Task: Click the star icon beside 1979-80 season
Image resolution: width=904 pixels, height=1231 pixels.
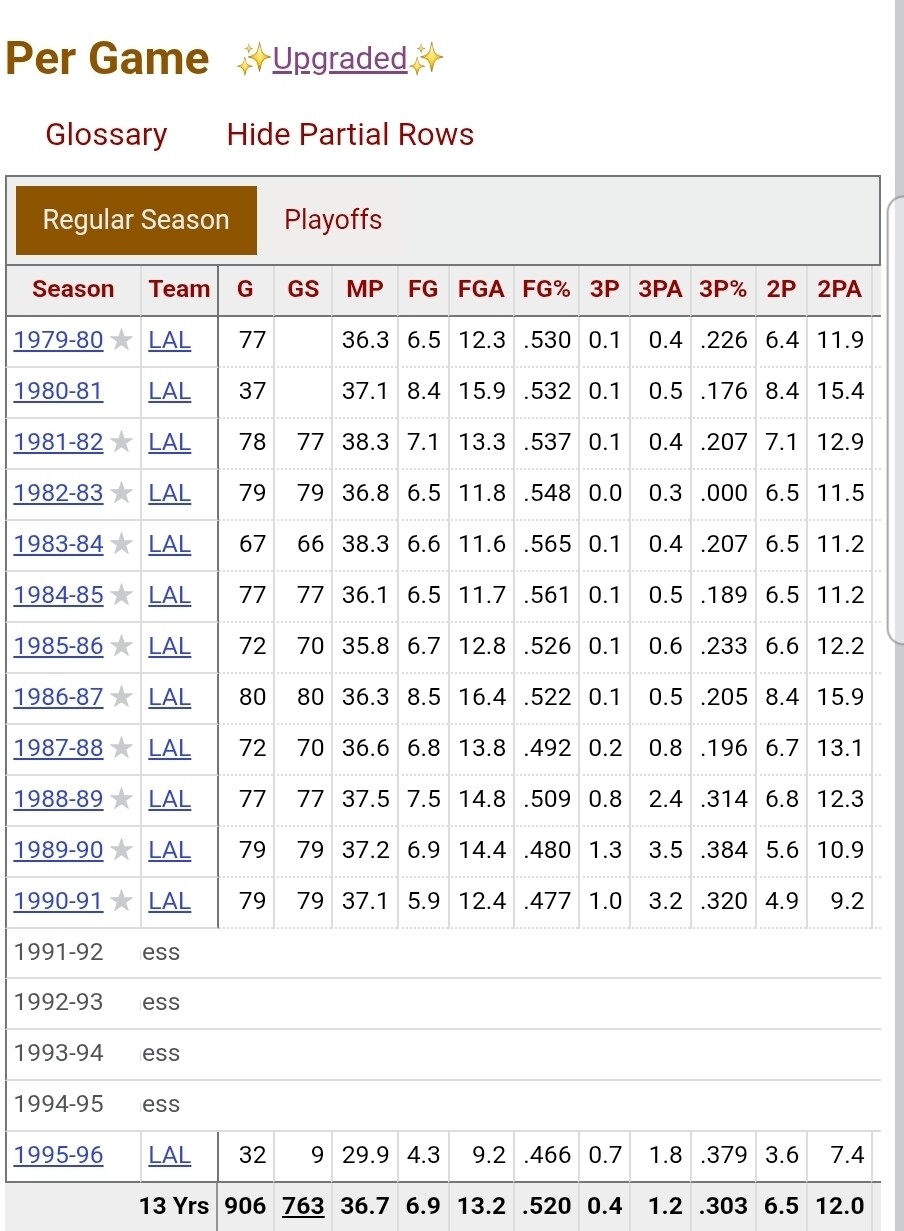Action: pos(121,340)
